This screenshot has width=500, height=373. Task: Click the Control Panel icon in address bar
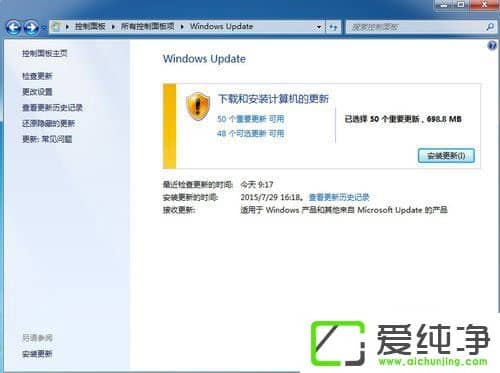point(56,27)
